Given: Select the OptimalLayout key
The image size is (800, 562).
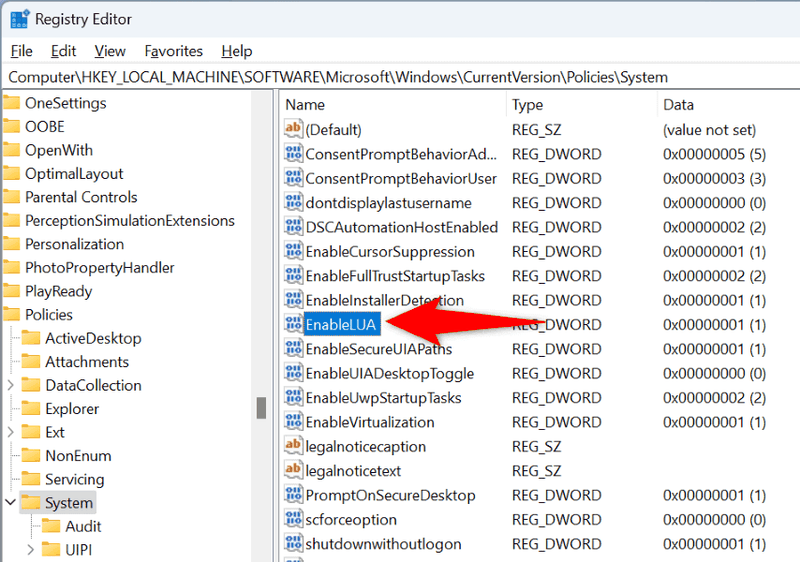Looking at the screenshot, I should [x=74, y=173].
